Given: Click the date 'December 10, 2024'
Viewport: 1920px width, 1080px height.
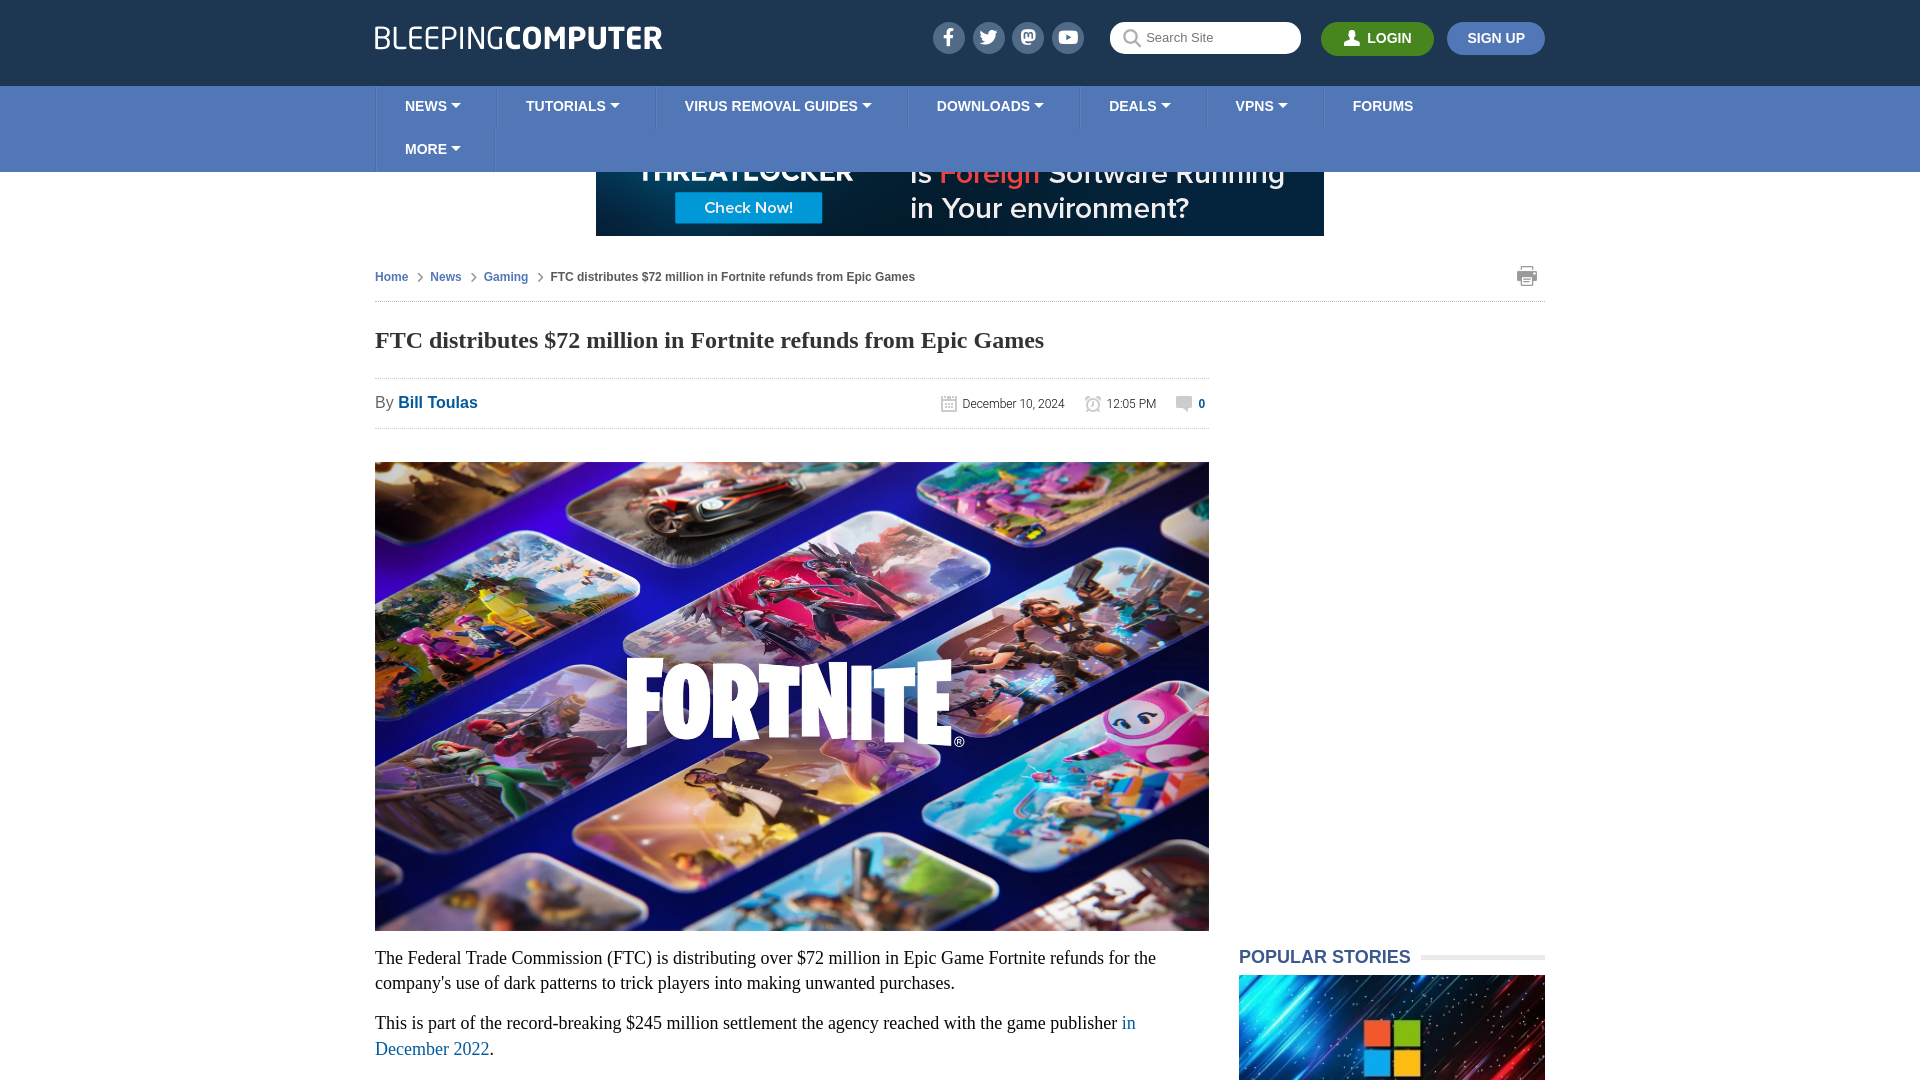Looking at the screenshot, I should 1013,404.
